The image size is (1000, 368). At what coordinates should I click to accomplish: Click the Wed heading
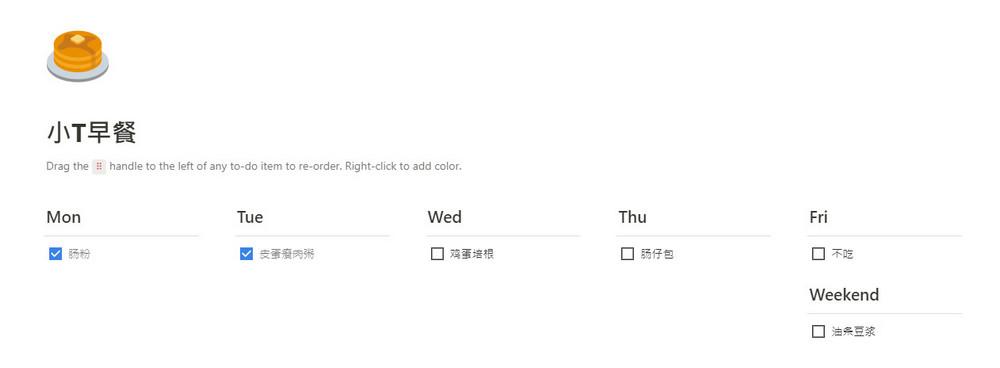tap(445, 217)
